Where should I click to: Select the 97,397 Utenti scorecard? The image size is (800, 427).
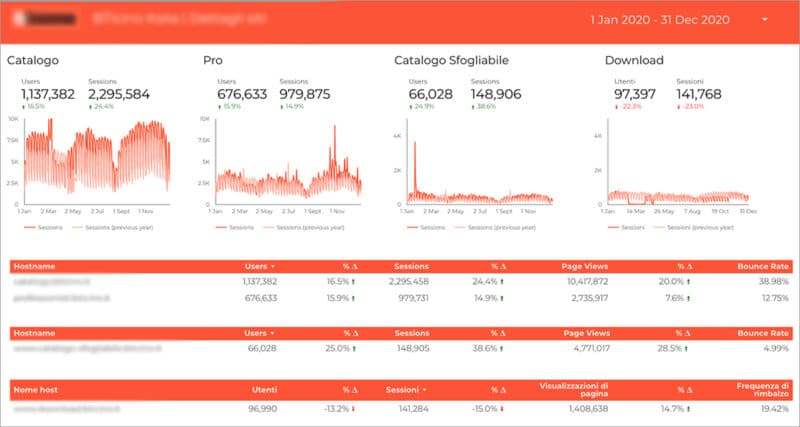click(x=635, y=94)
